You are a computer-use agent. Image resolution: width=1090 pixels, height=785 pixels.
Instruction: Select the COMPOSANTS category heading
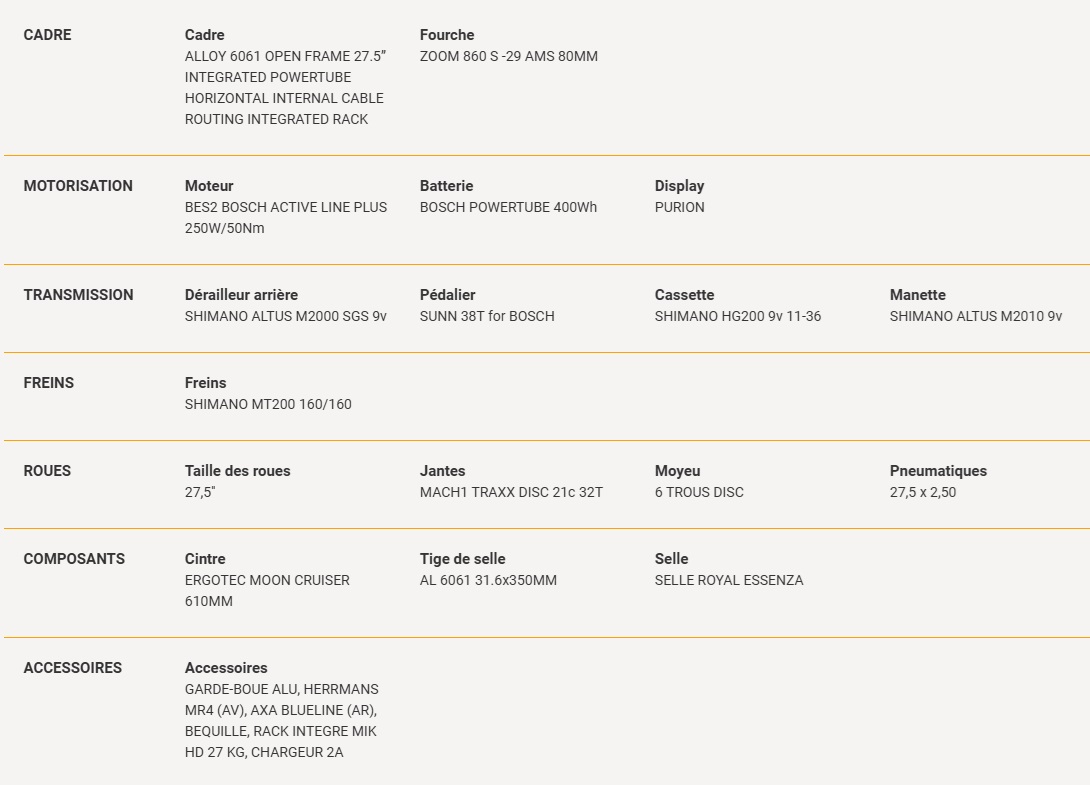pyautogui.click(x=74, y=559)
